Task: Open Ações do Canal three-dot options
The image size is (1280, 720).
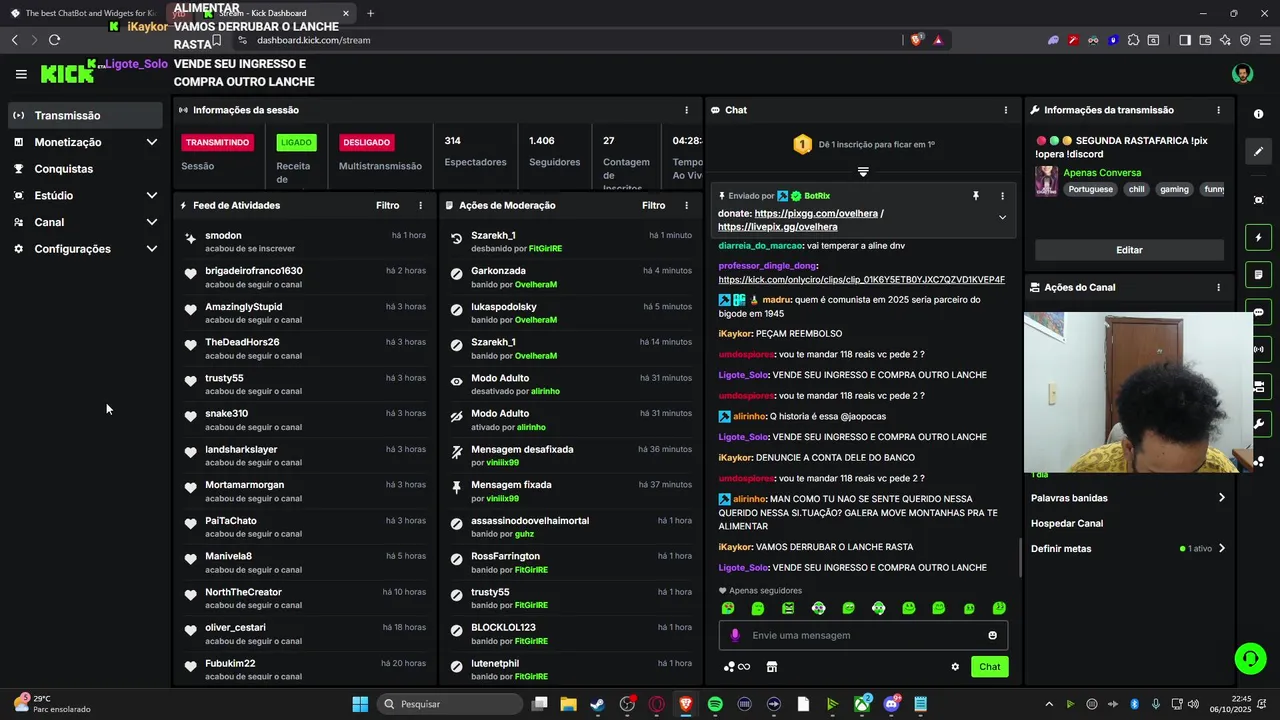Action: (x=1218, y=287)
